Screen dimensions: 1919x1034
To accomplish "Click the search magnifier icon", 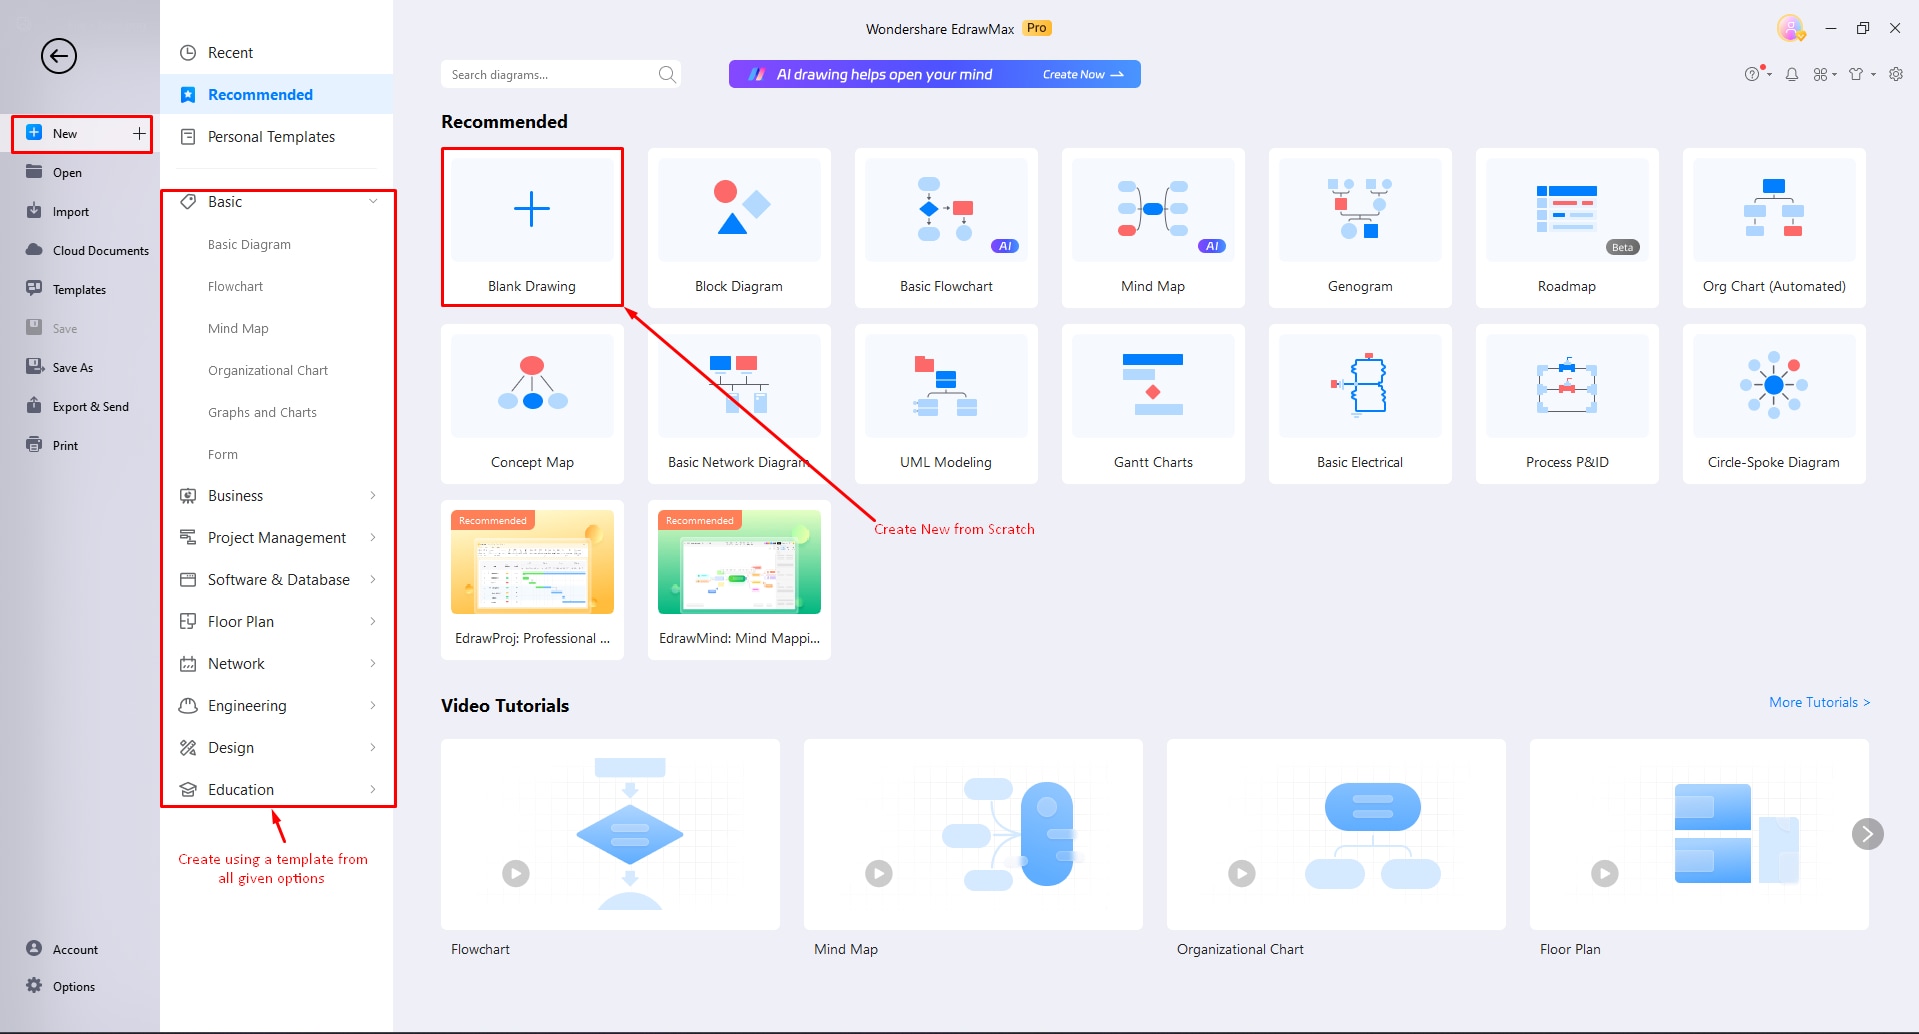I will (667, 74).
